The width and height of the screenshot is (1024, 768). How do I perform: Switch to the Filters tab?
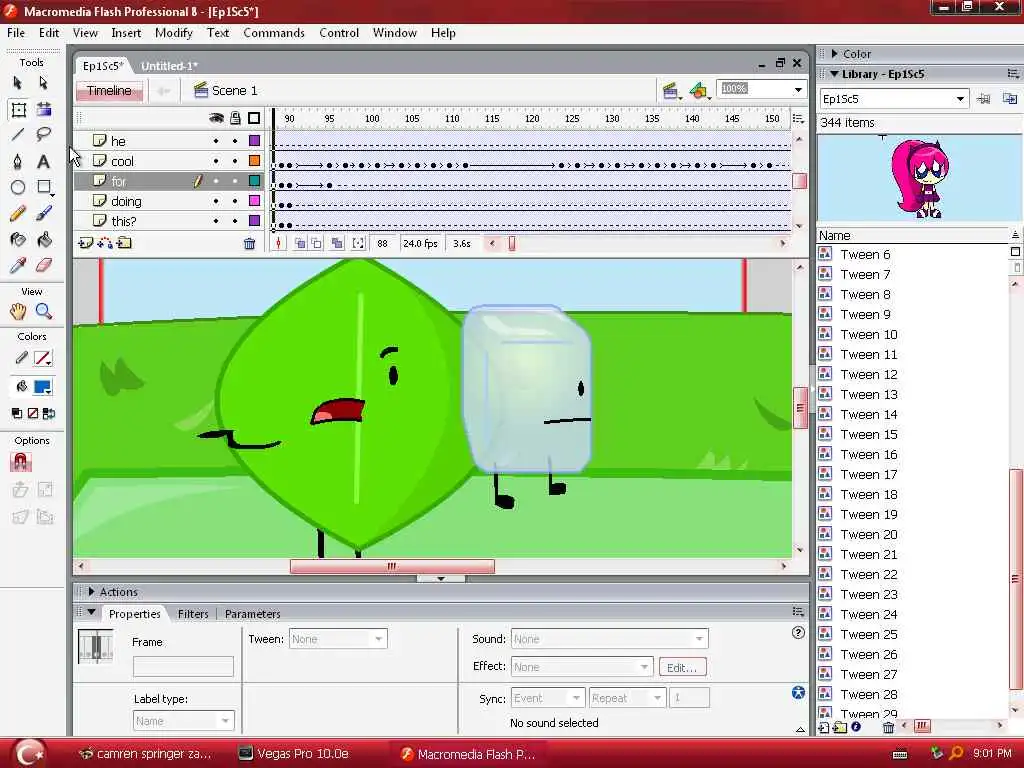tap(193, 614)
